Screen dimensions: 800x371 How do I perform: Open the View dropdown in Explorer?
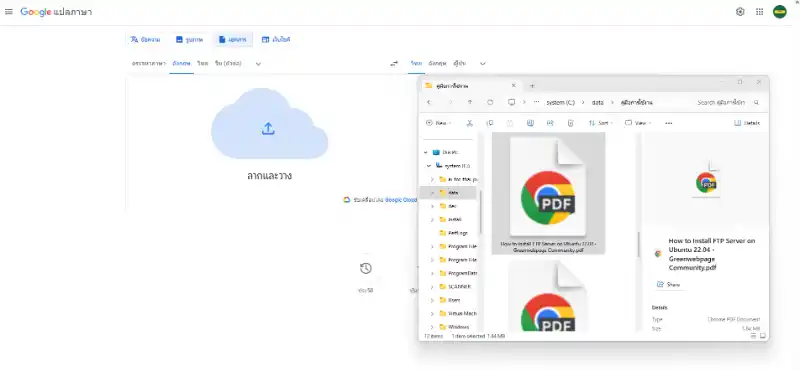point(638,123)
